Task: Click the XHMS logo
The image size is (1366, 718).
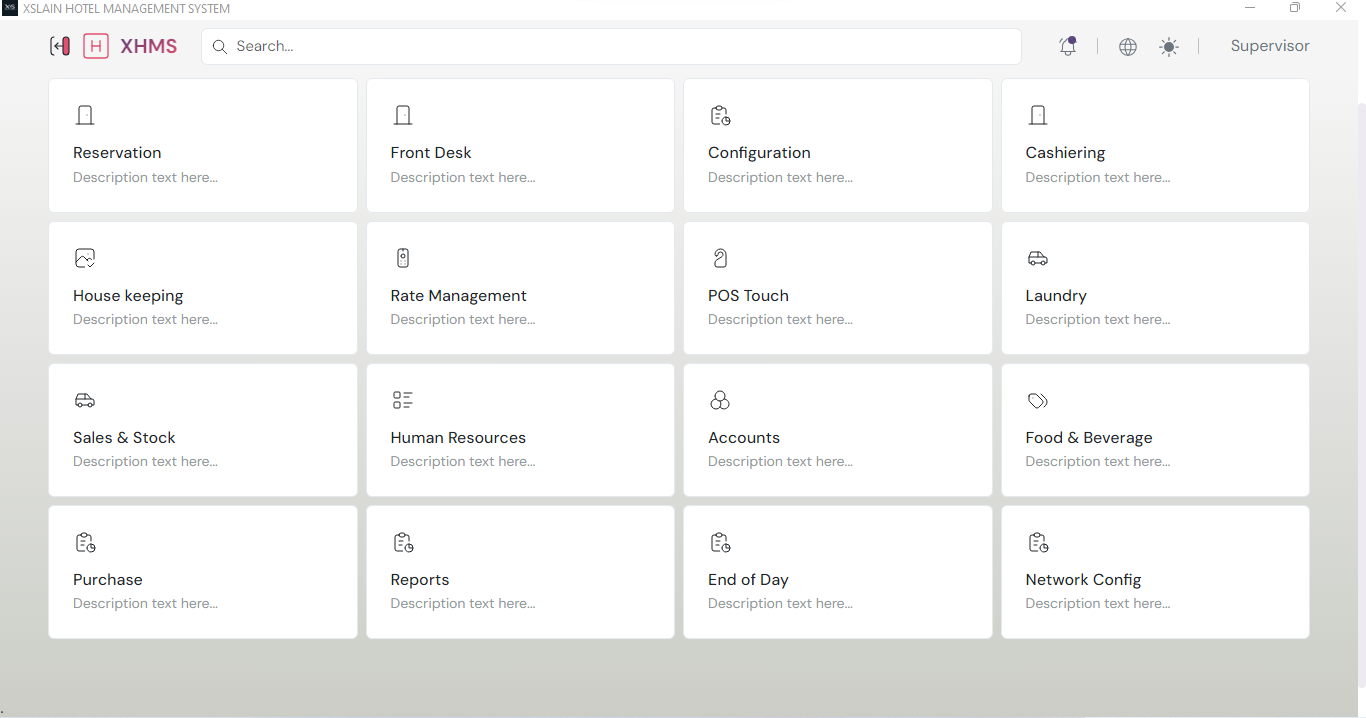Action: point(130,46)
